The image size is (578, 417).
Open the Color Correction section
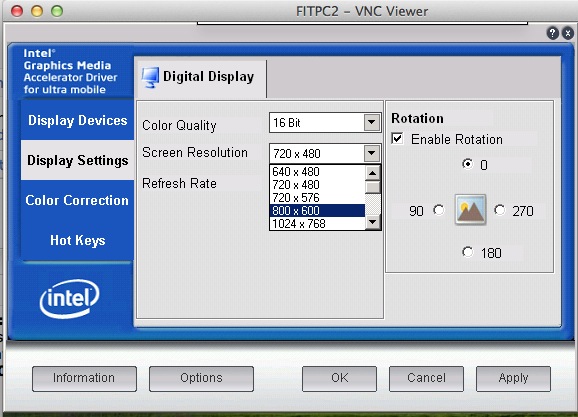[77, 200]
